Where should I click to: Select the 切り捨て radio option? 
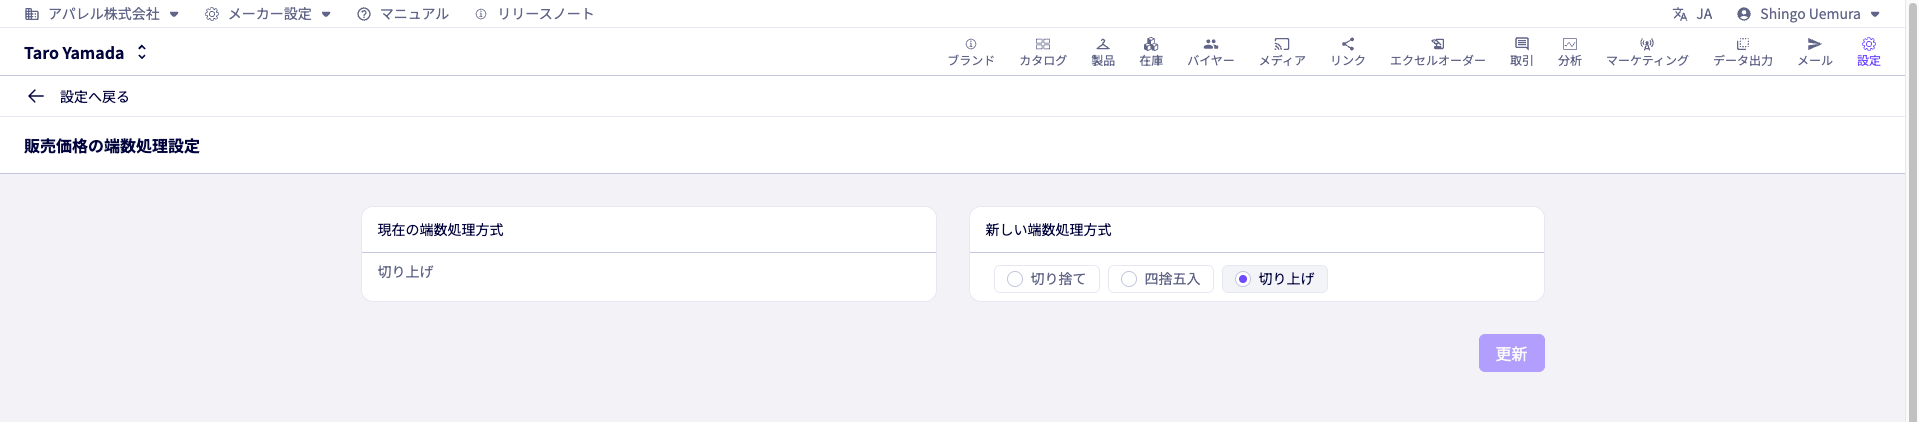click(1015, 279)
